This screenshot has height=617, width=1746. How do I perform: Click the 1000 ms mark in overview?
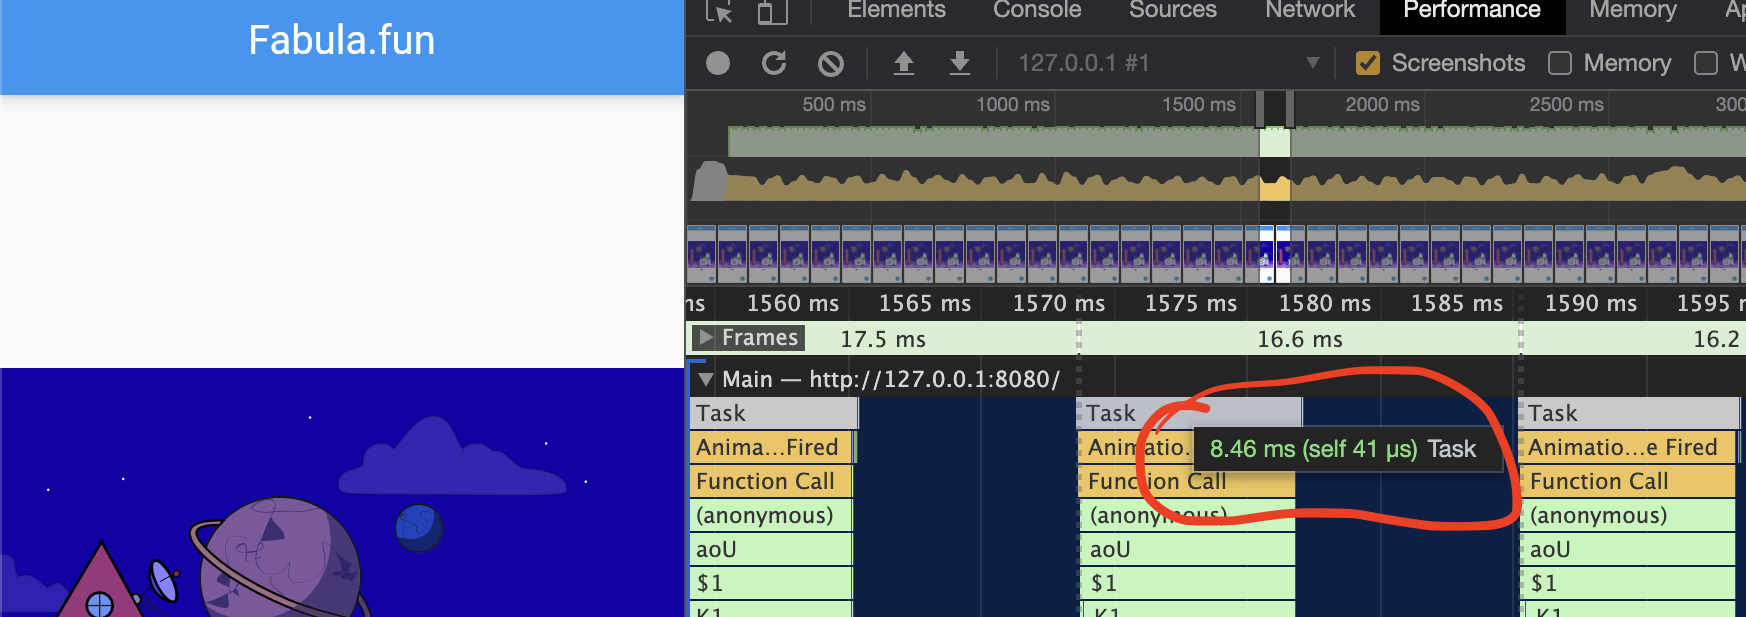[x=1012, y=104]
